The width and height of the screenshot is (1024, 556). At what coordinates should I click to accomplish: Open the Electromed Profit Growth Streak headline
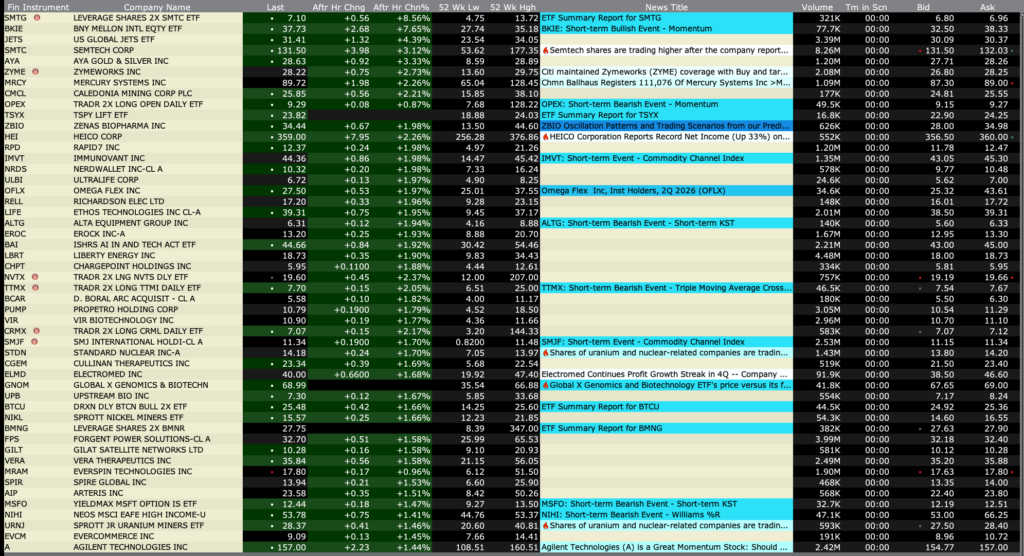pos(665,374)
